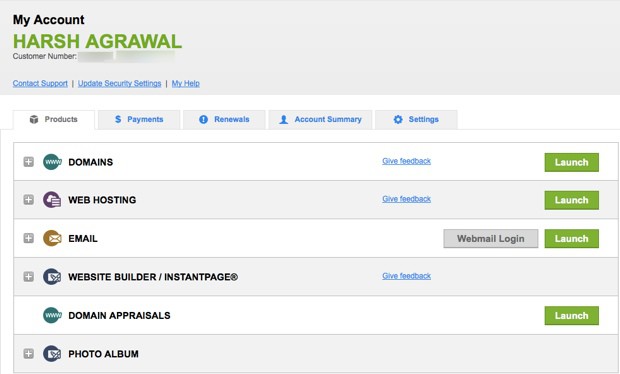Launch Domain Appraisals

click(571, 315)
